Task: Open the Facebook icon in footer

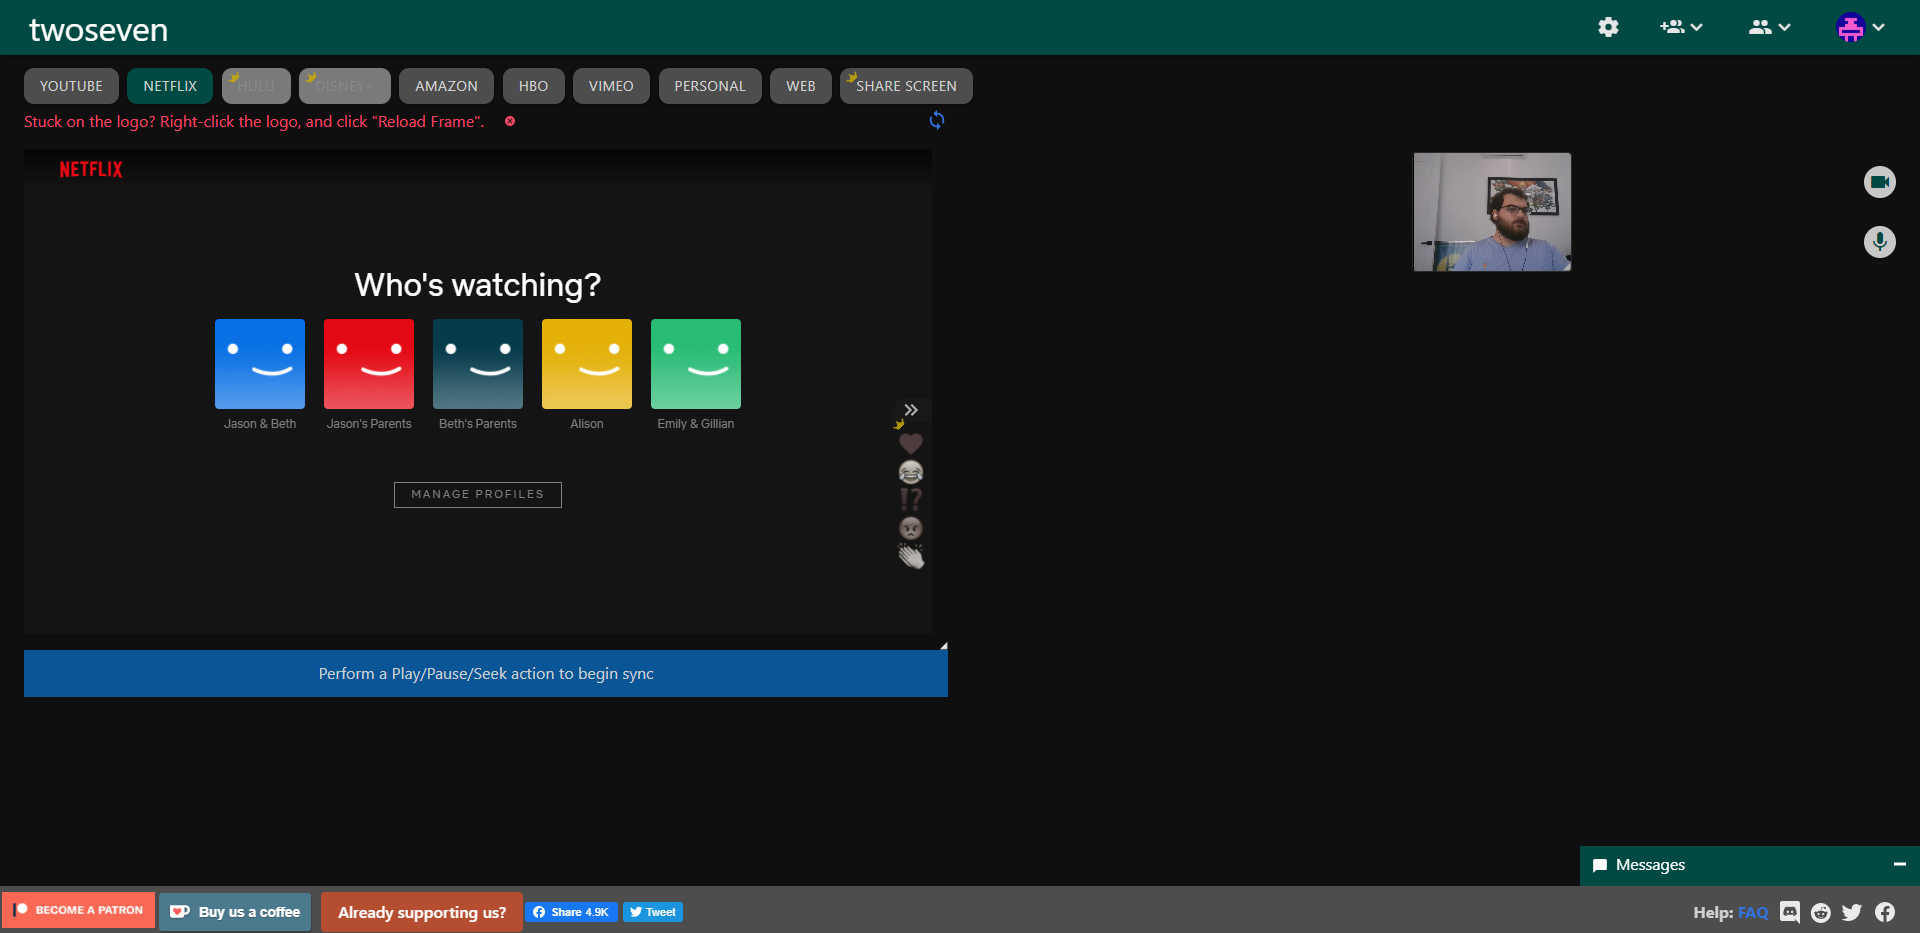Action: coord(1885,912)
